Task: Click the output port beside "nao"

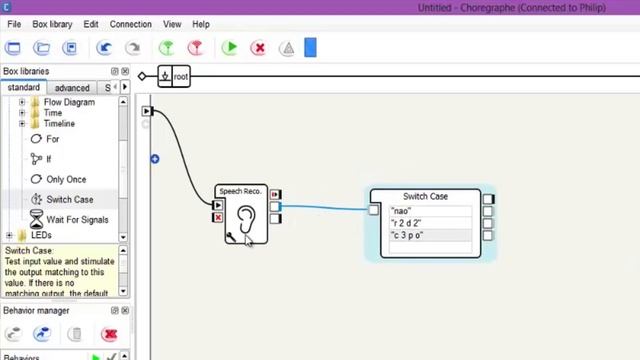Action: (x=488, y=211)
